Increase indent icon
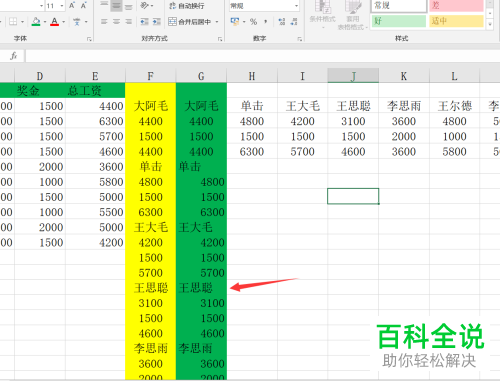 157,22
